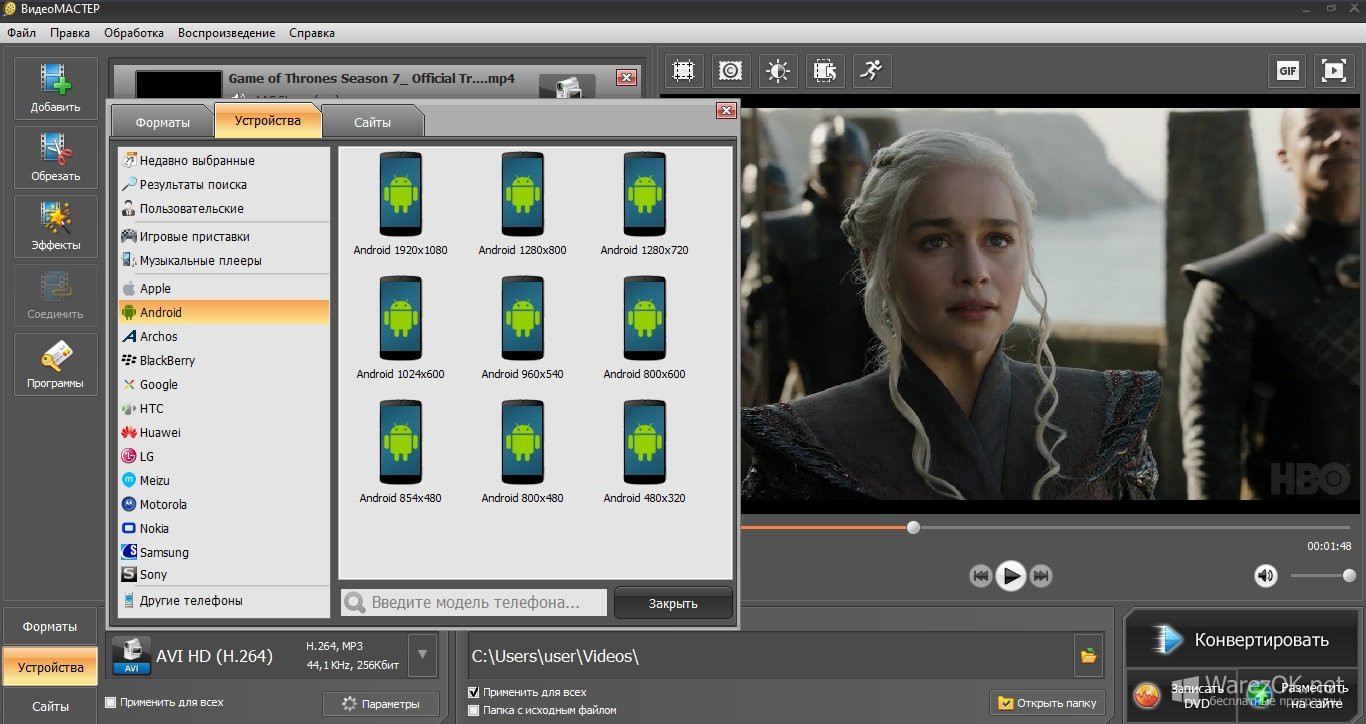The image size is (1366, 724).
Task: Open the Эффекты effects tool
Action: click(56, 227)
